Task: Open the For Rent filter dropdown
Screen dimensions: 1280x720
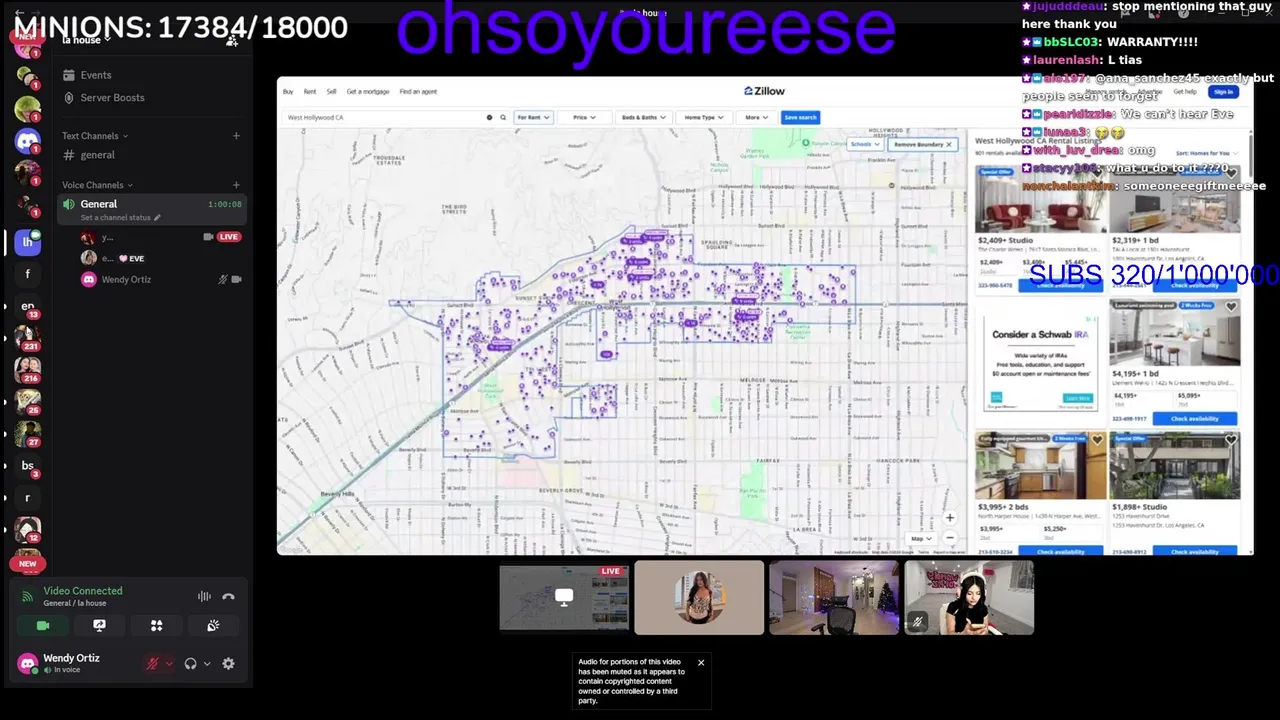Action: [x=533, y=117]
